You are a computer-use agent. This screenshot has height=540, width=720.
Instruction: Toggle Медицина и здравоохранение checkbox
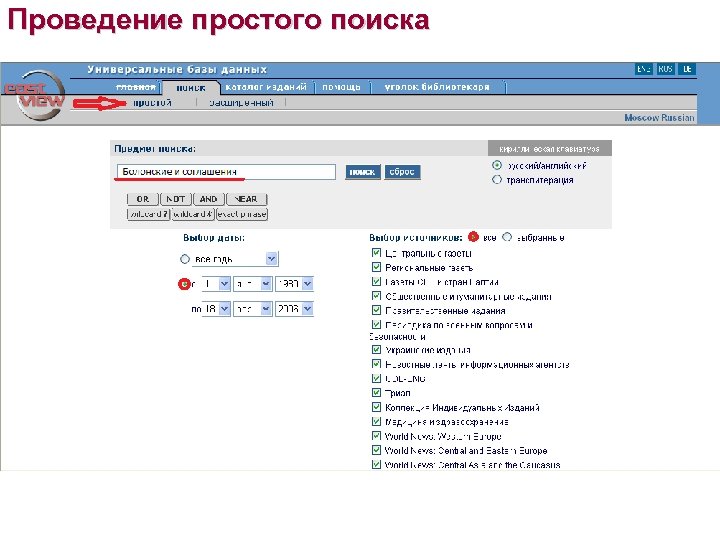click(x=376, y=421)
